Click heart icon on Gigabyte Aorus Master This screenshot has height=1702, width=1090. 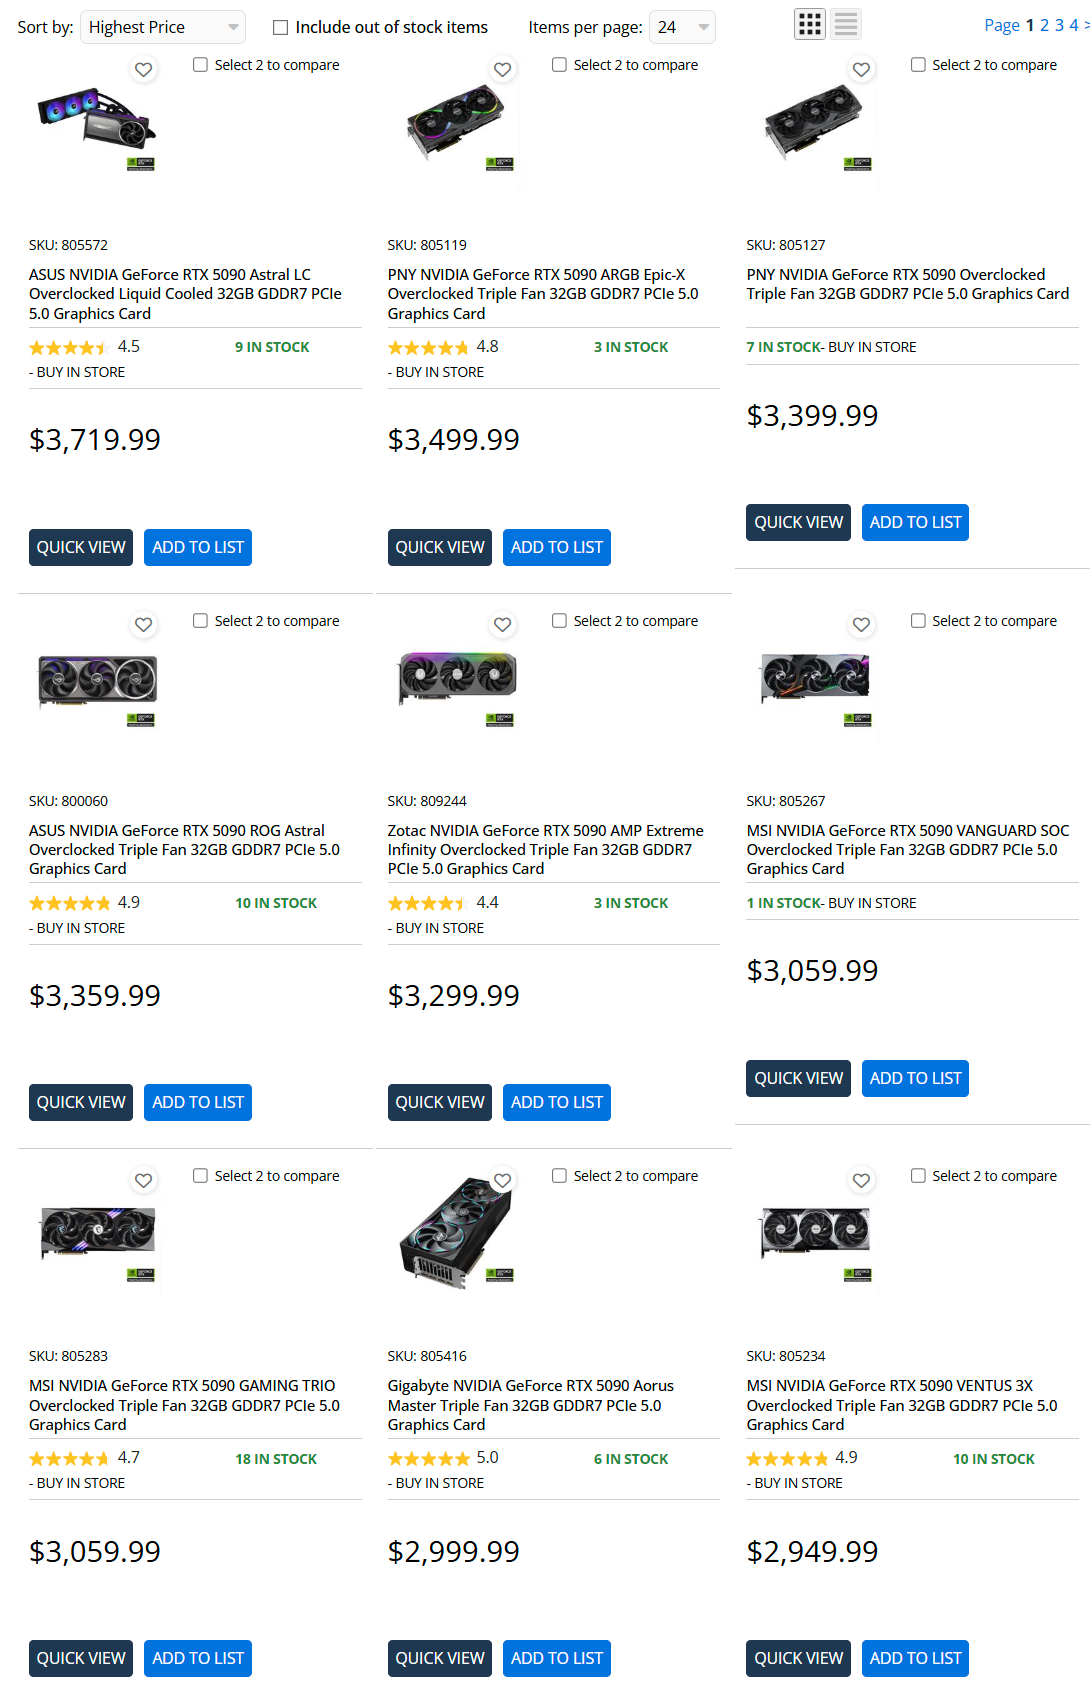tap(503, 1181)
